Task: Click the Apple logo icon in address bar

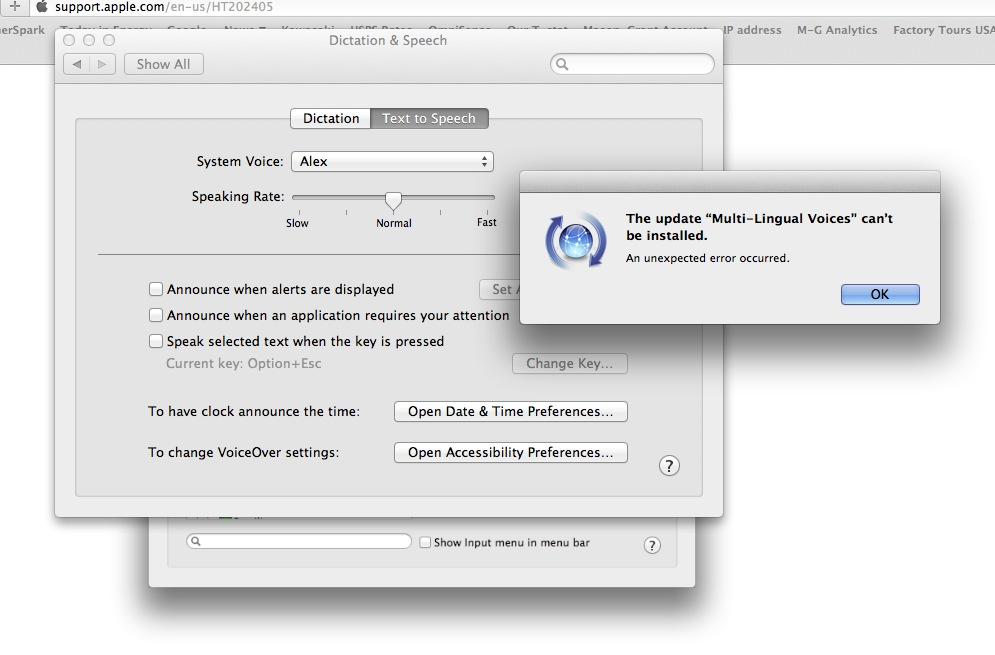Action: click(42, 7)
